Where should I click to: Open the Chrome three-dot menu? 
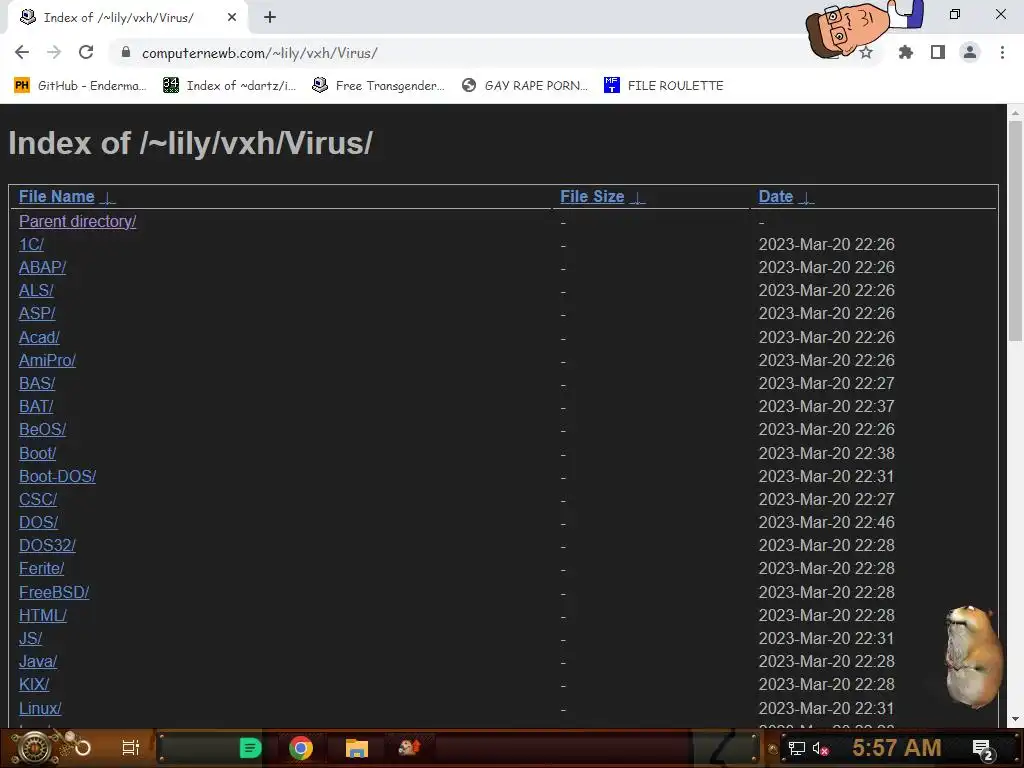pos(1002,53)
